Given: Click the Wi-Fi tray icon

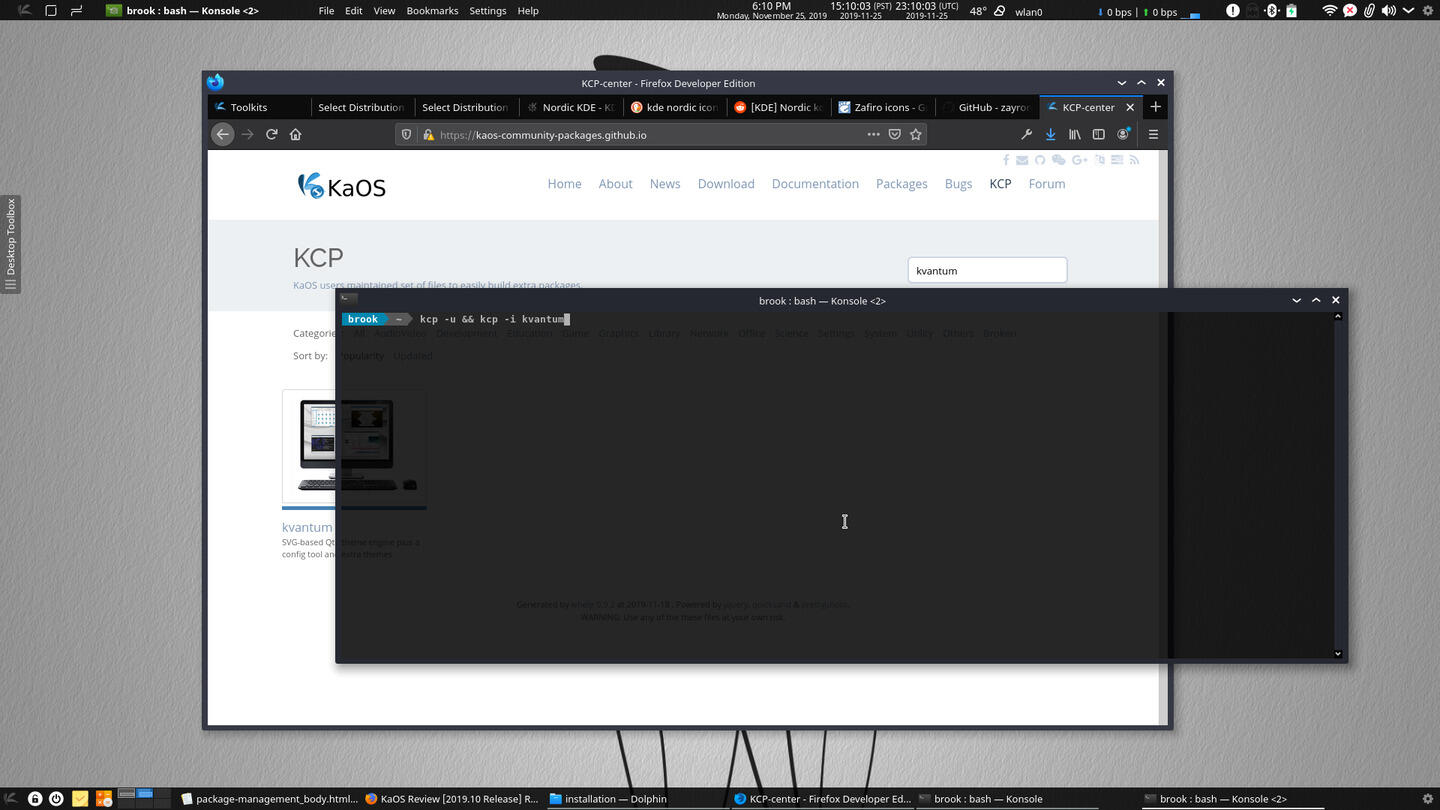Looking at the screenshot, I should pyautogui.click(x=1329, y=11).
